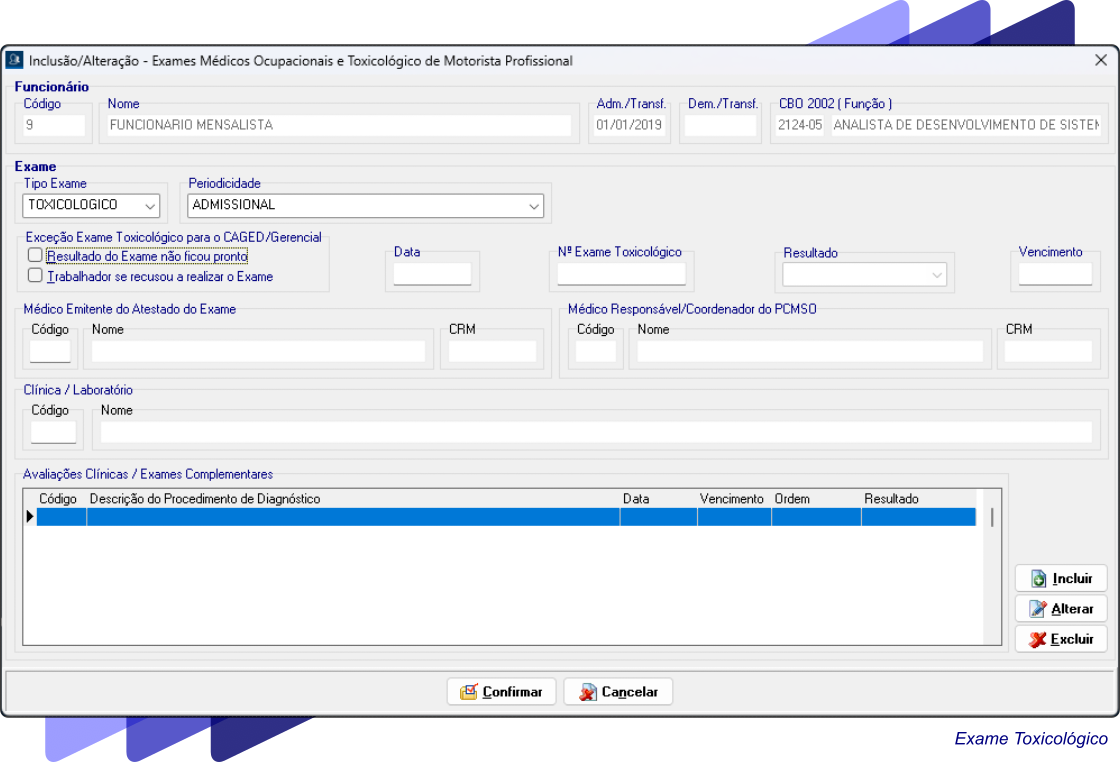This screenshot has height=762, width=1120.
Task: Click the row indicator arrow in the grid
Action: point(30,517)
